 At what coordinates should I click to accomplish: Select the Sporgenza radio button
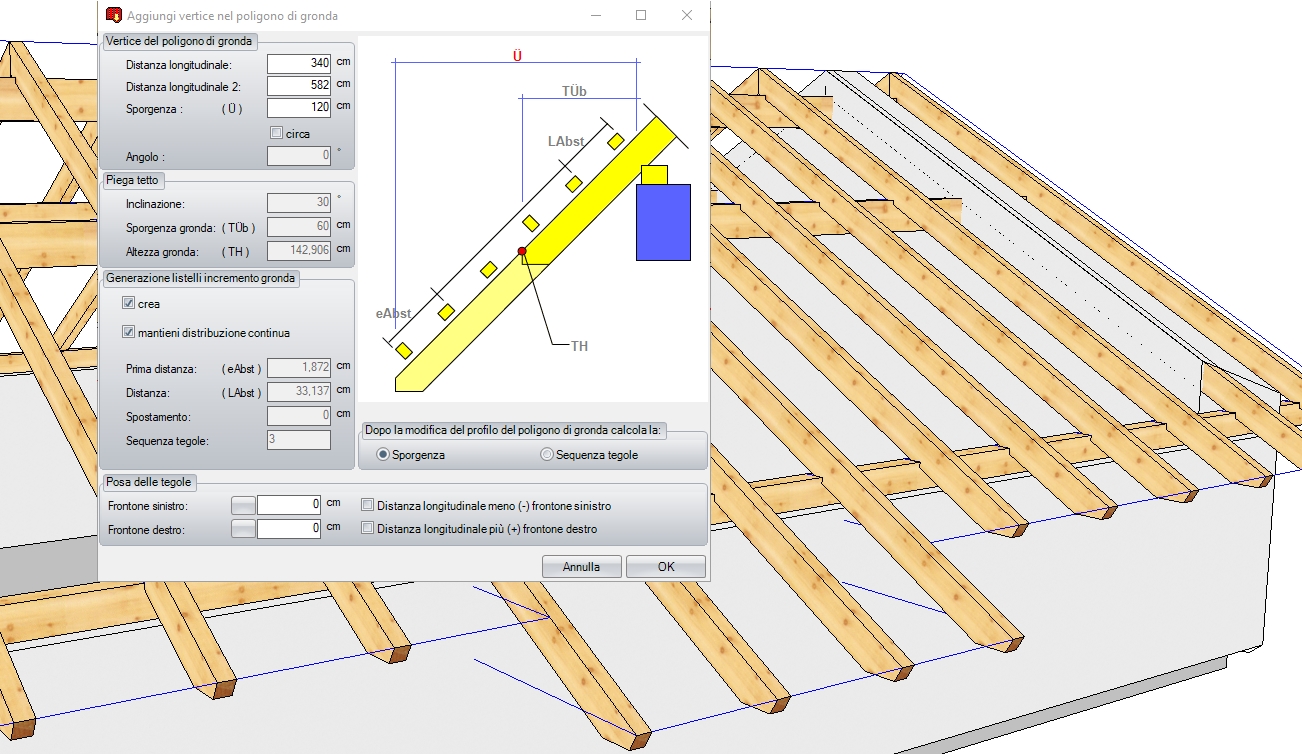pos(383,455)
